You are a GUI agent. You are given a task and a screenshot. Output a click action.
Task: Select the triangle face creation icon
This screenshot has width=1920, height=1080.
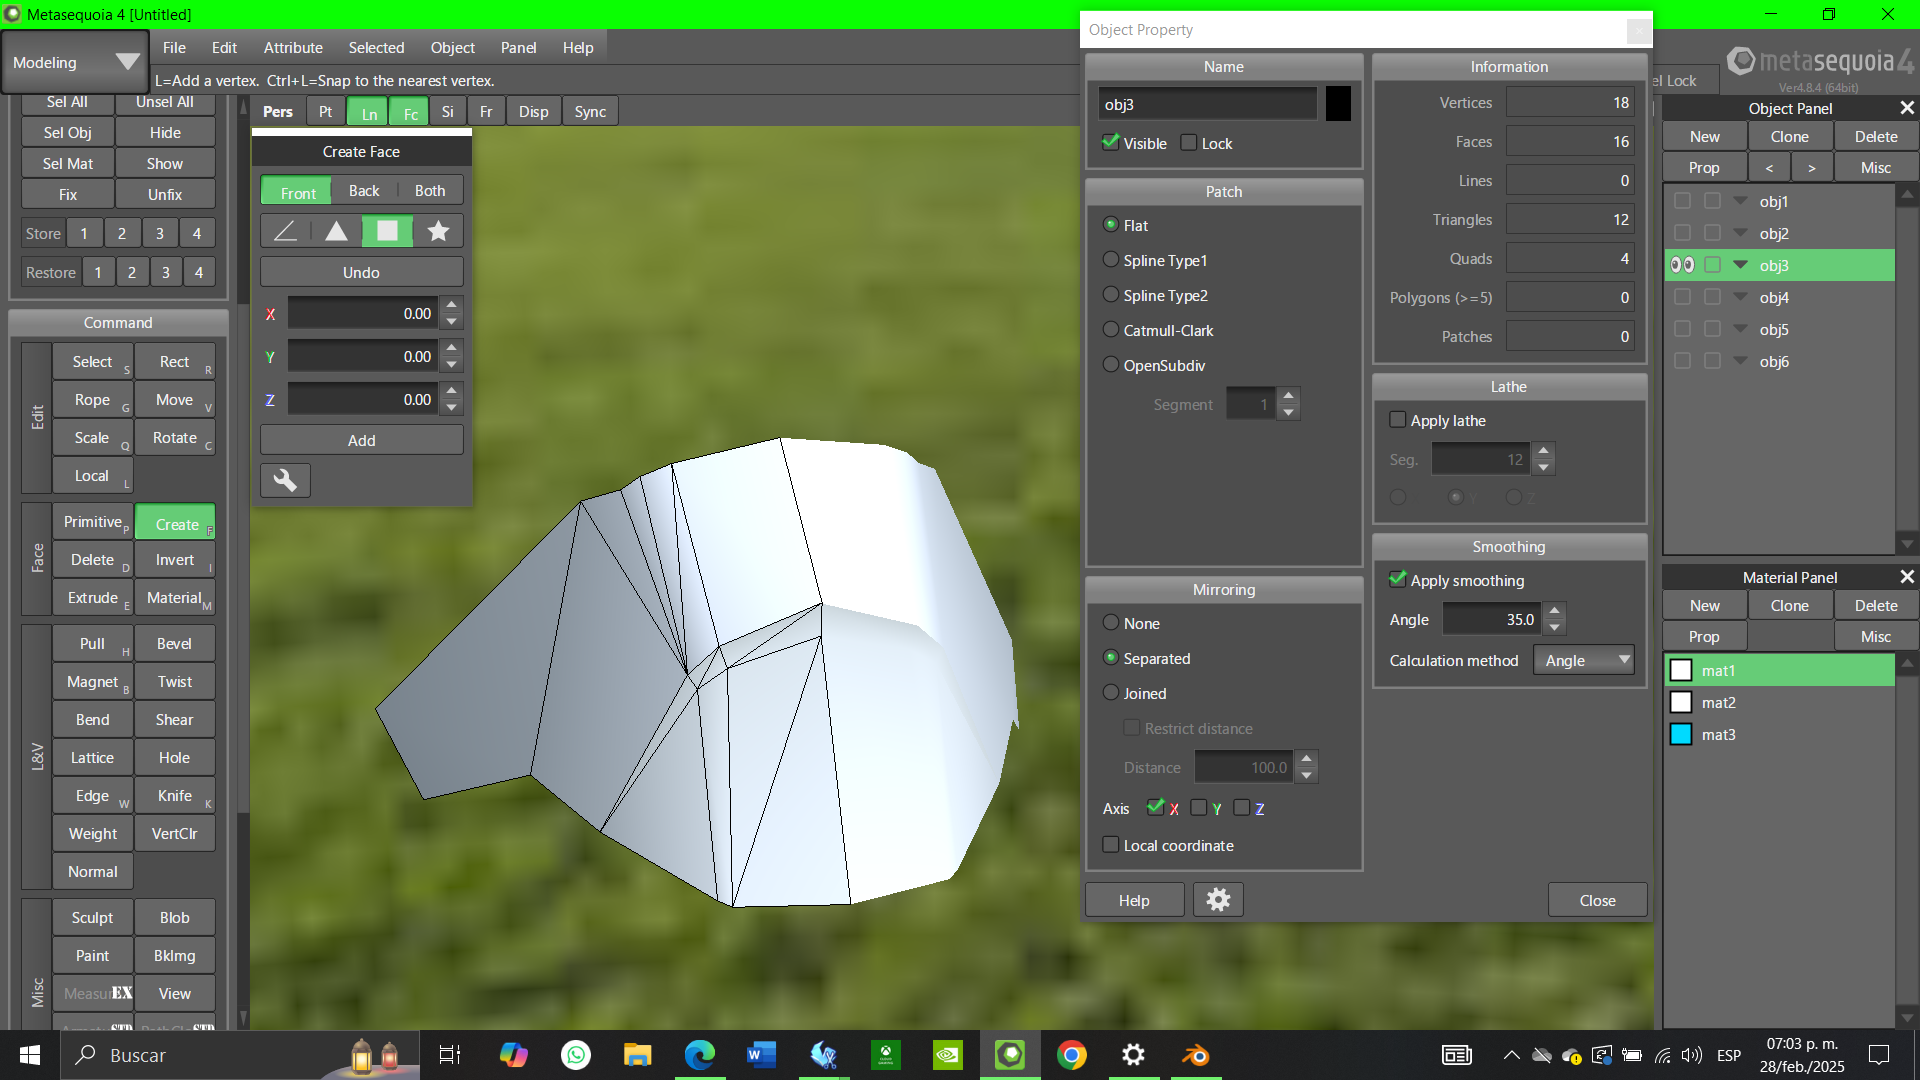pyautogui.click(x=337, y=231)
